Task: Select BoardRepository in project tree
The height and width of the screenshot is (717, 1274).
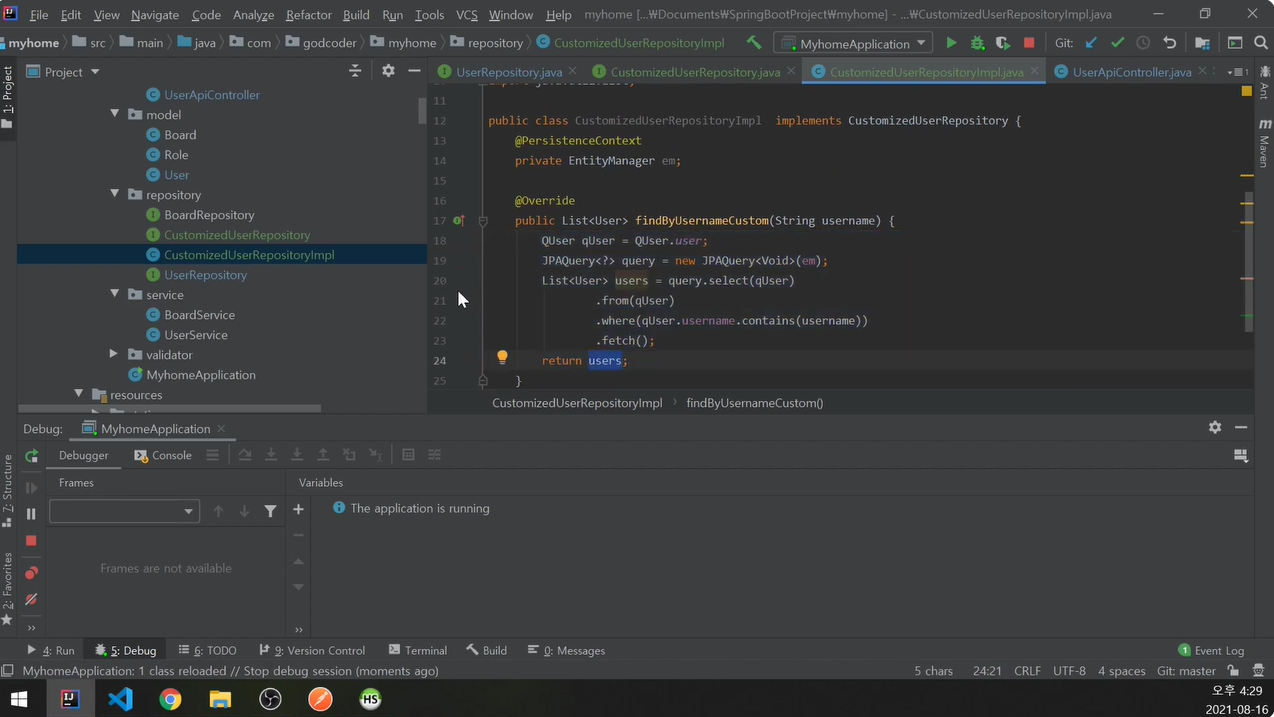Action: 209,214
